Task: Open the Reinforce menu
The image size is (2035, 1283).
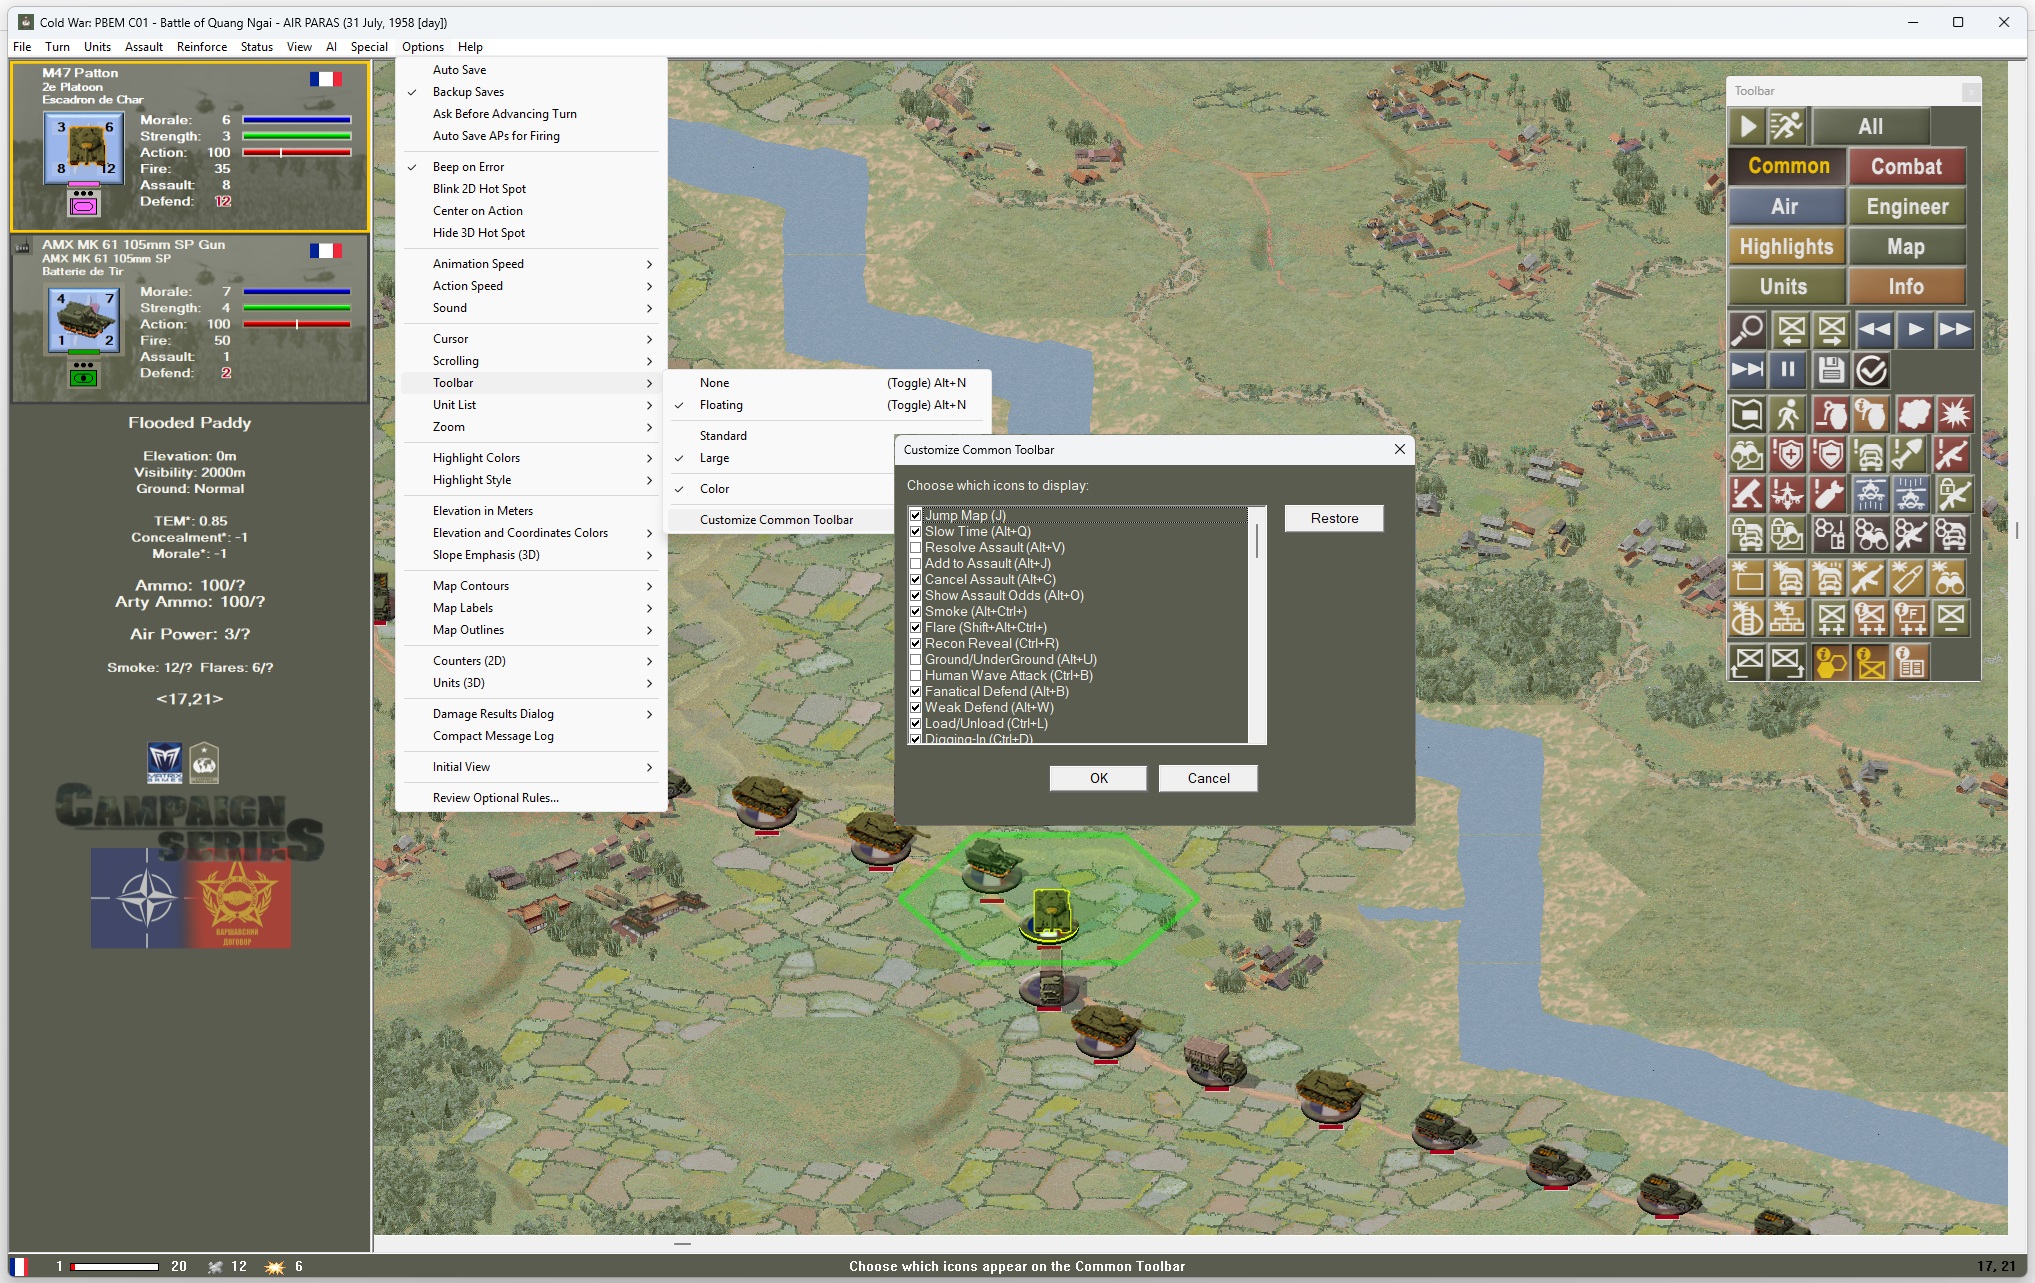Action: [202, 47]
